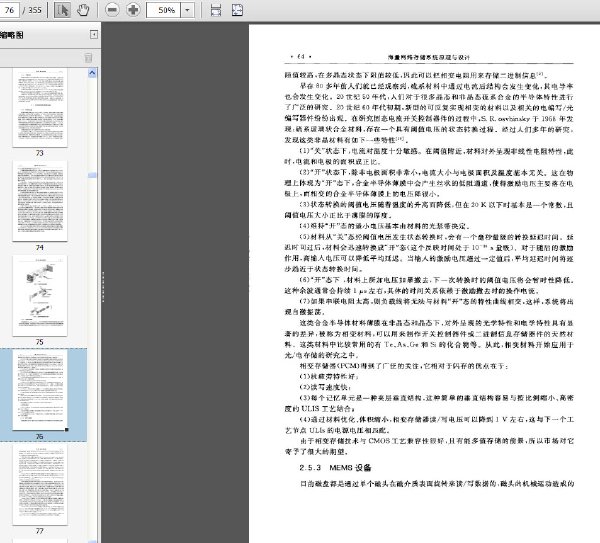Open page 75 thumbnail with figures

pyautogui.click(x=40, y=295)
